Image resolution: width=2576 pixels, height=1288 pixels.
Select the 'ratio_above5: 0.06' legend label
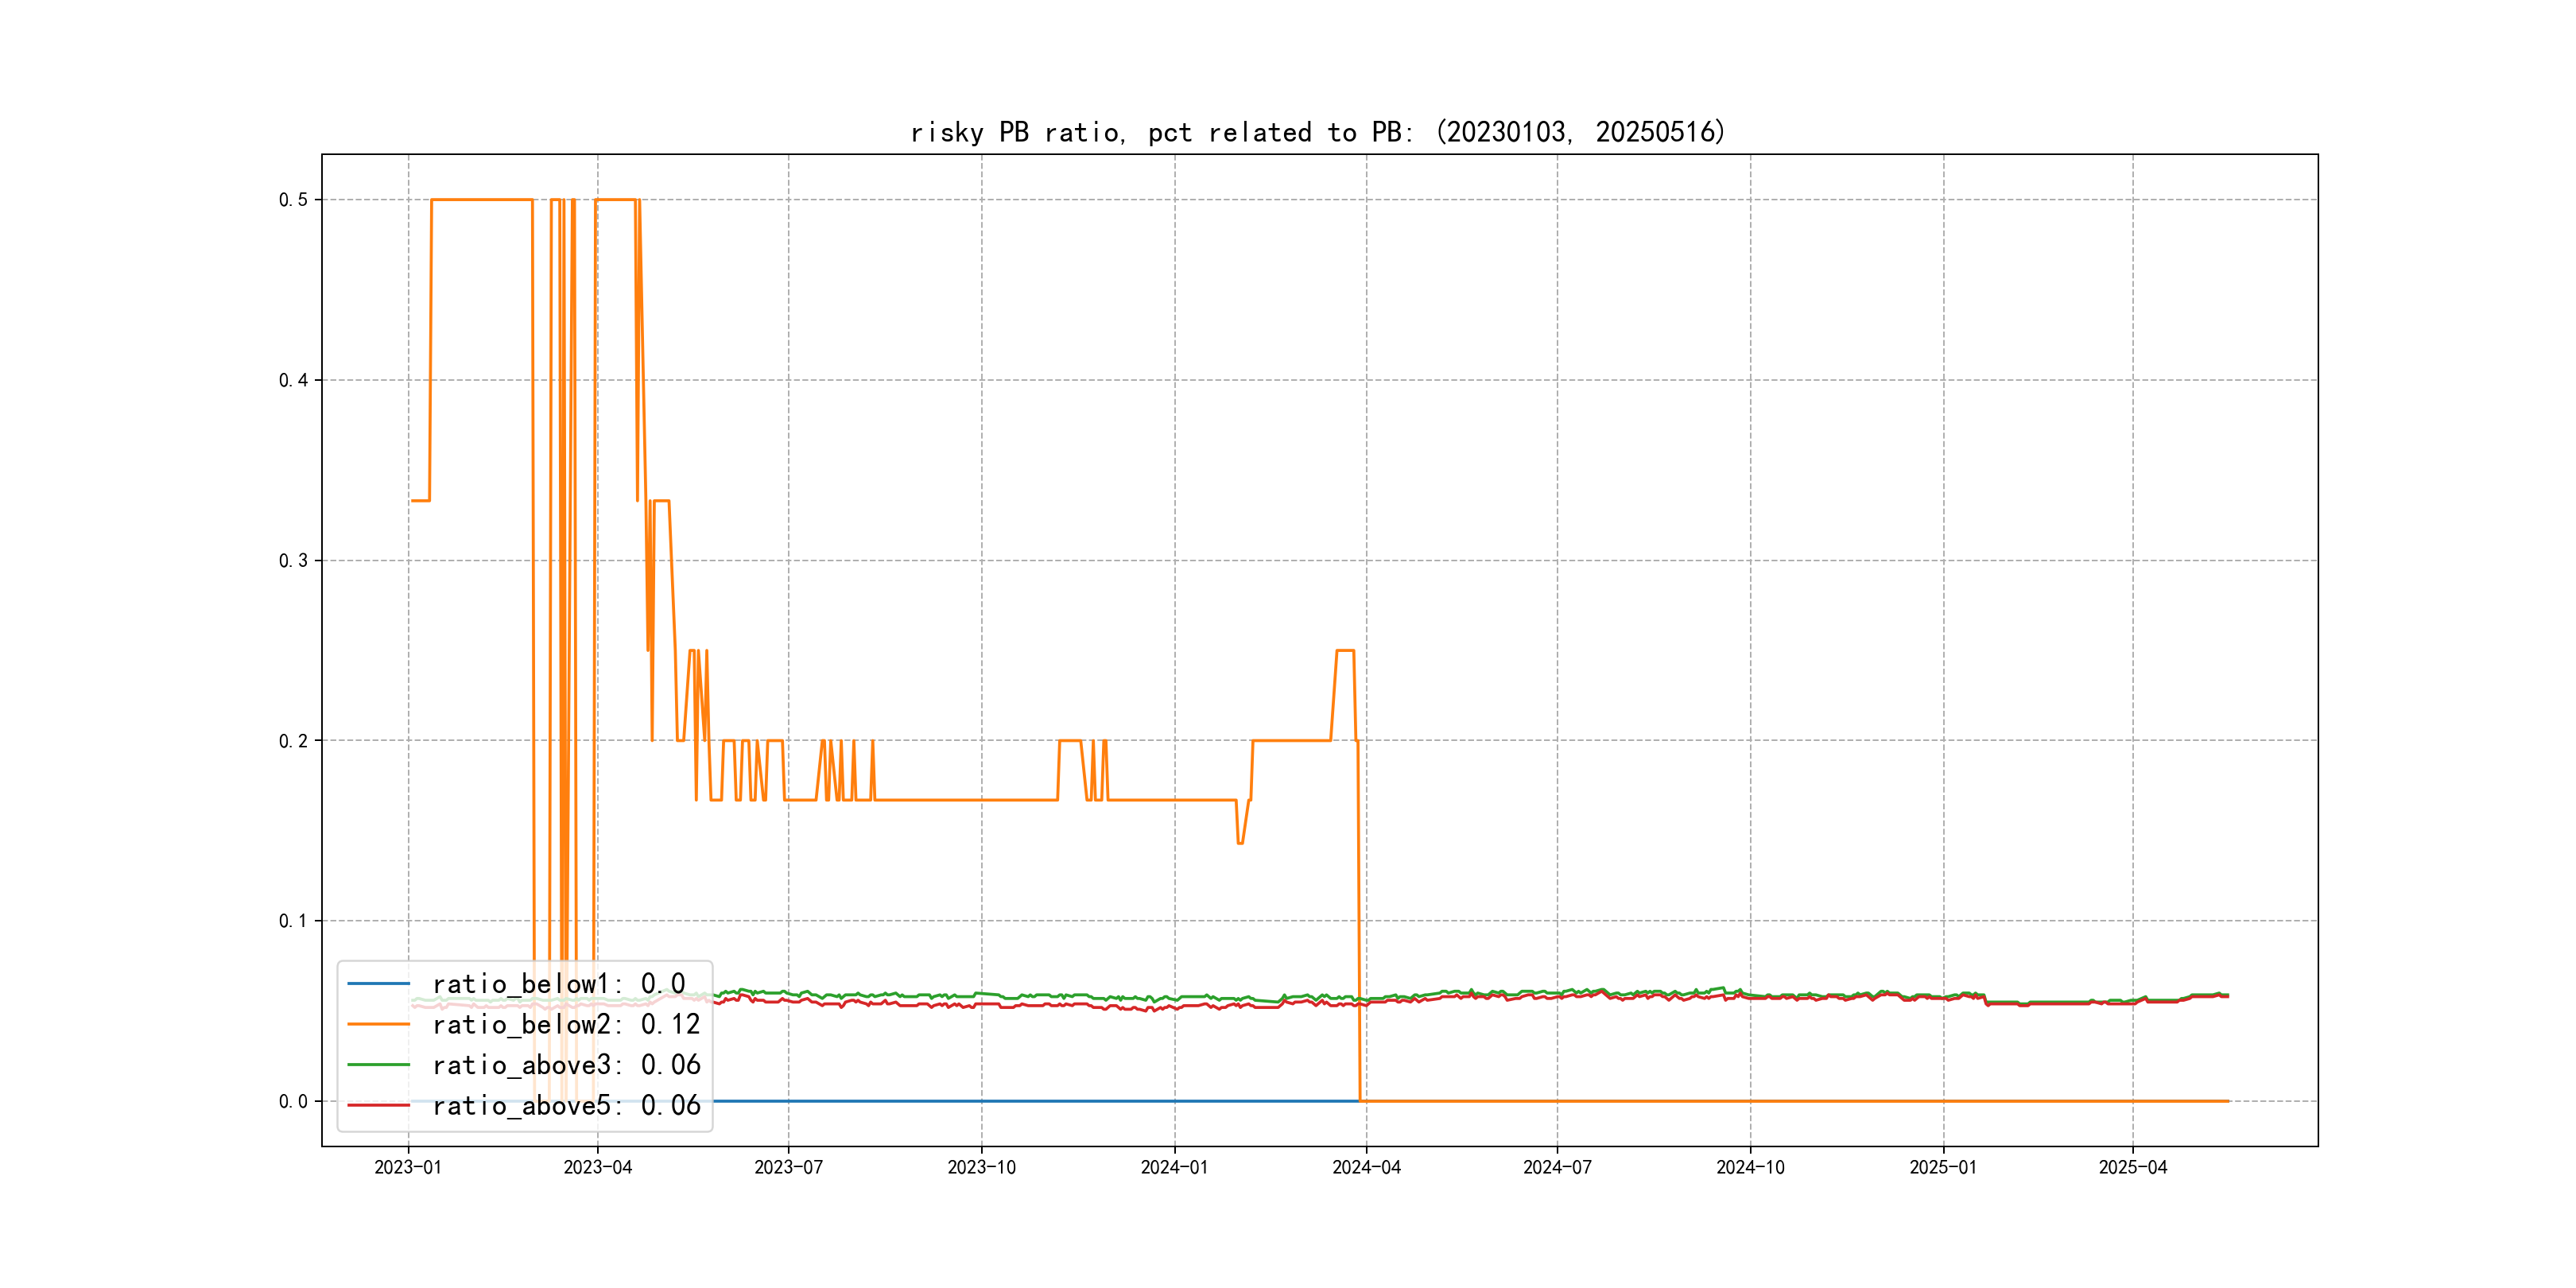click(566, 1105)
